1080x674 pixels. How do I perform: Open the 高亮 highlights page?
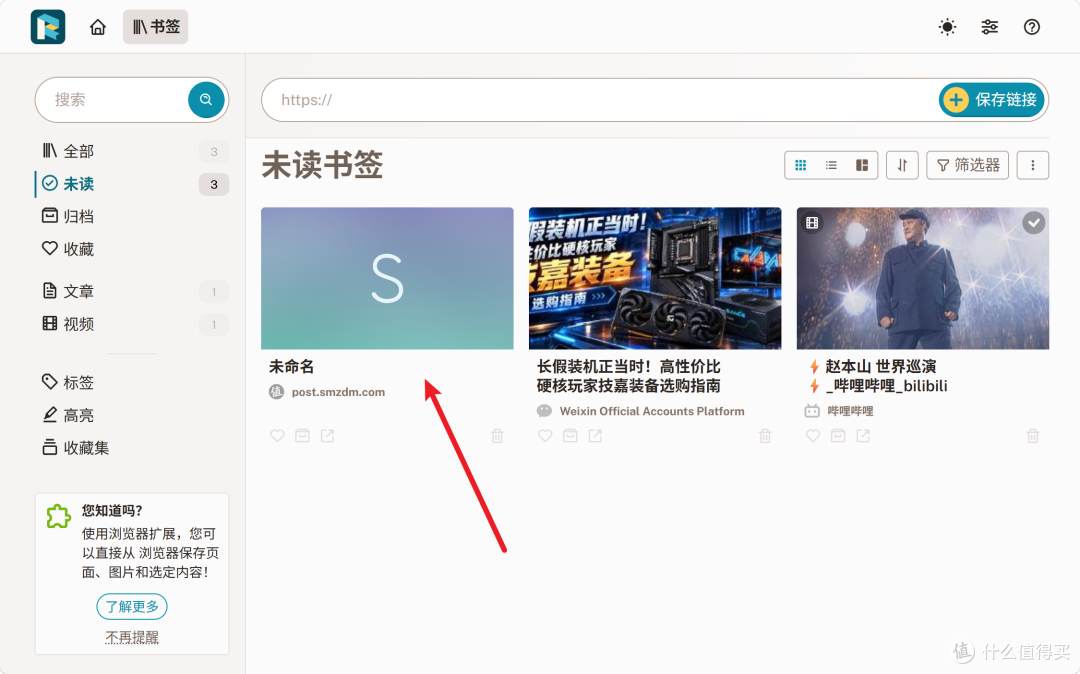[x=132, y=415]
